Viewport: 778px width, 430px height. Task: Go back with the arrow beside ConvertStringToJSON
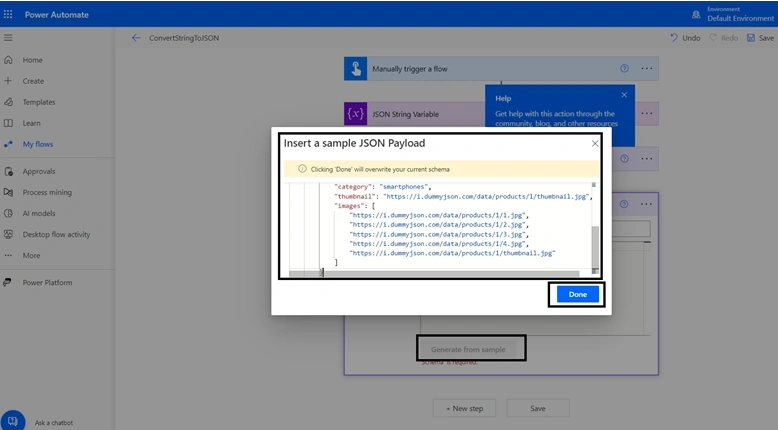coord(136,38)
